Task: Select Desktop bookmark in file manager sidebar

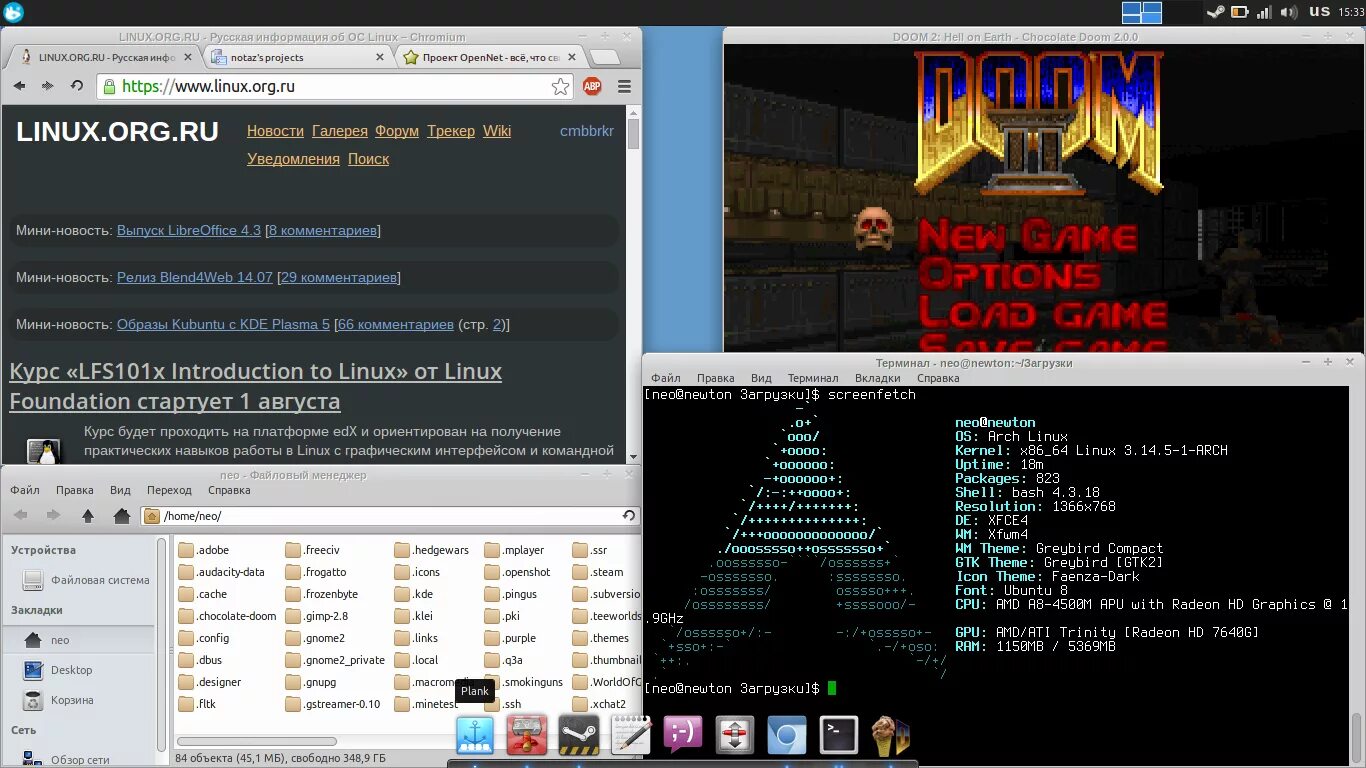Action: point(80,670)
